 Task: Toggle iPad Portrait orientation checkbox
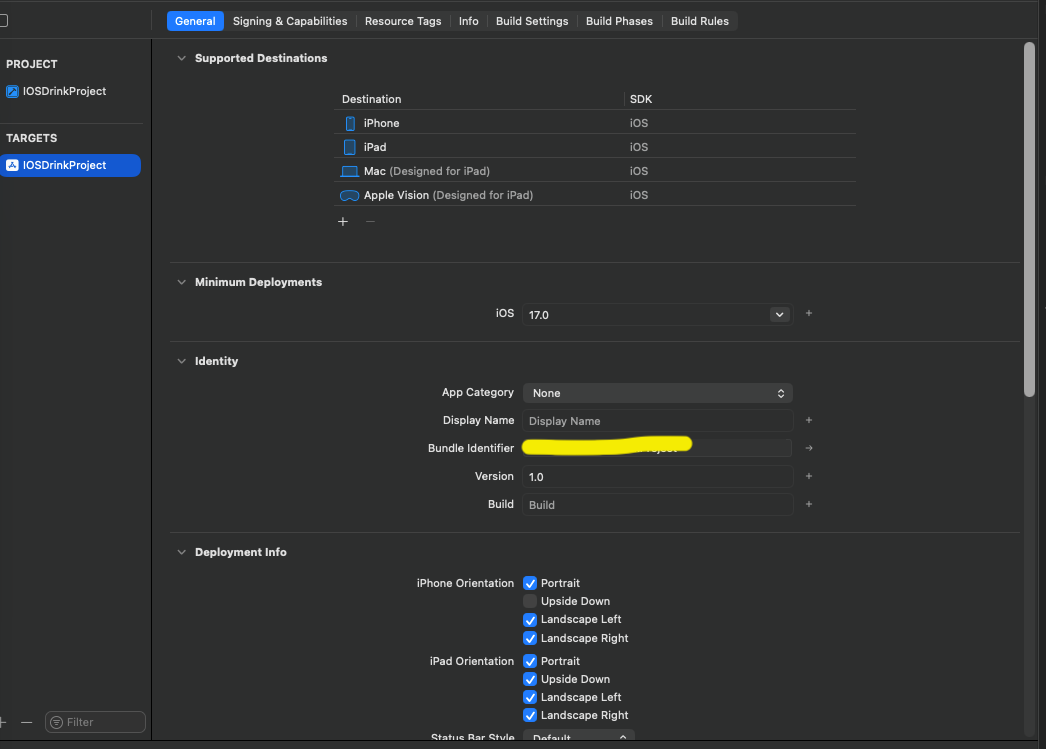pyautogui.click(x=530, y=662)
